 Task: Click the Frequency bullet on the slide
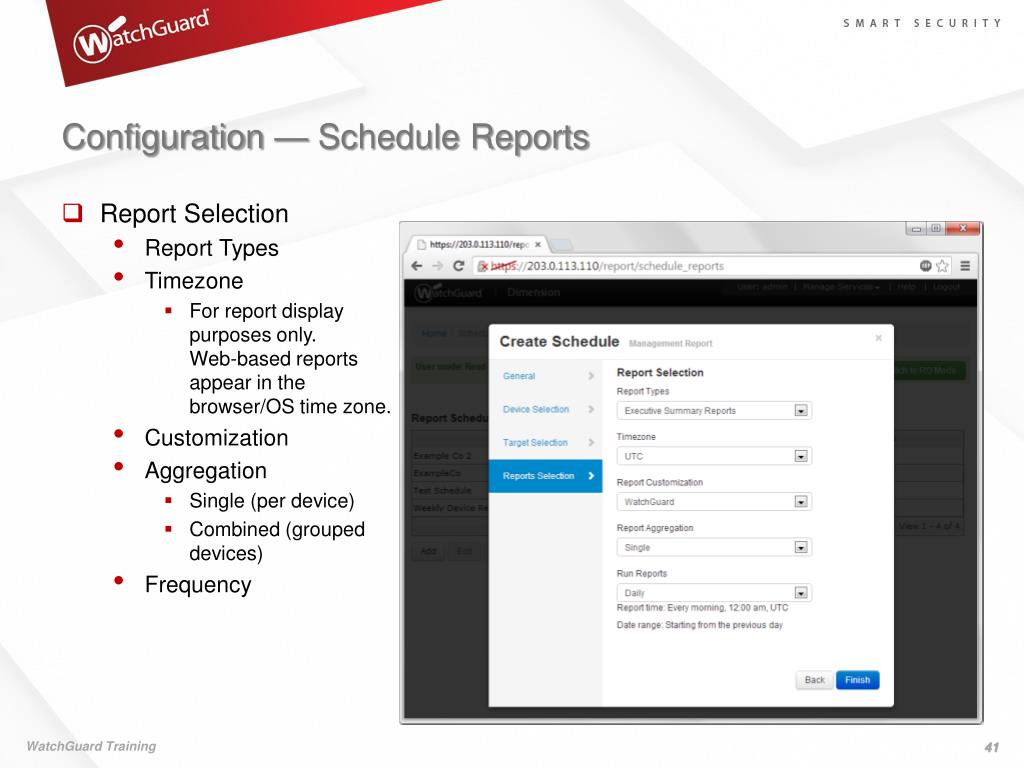tap(198, 584)
